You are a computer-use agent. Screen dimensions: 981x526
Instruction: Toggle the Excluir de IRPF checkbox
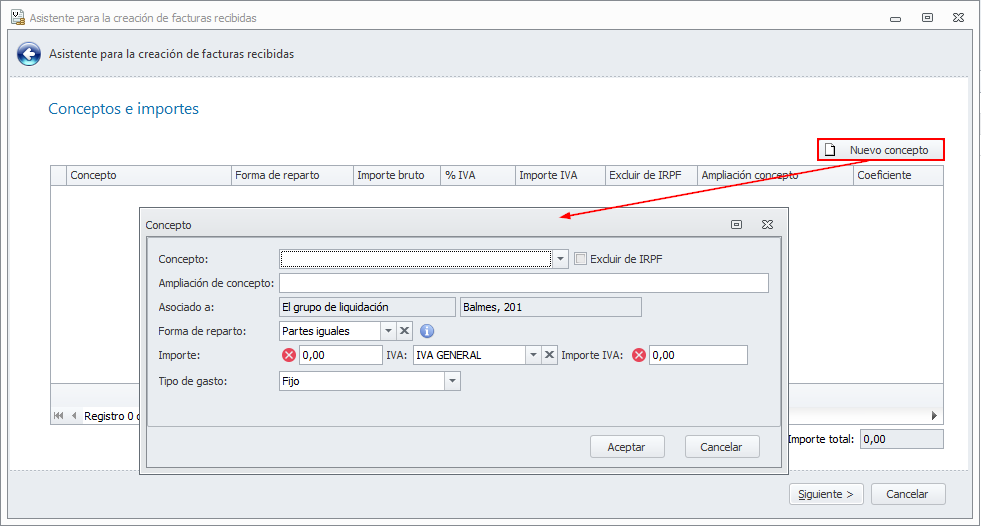tap(581, 259)
